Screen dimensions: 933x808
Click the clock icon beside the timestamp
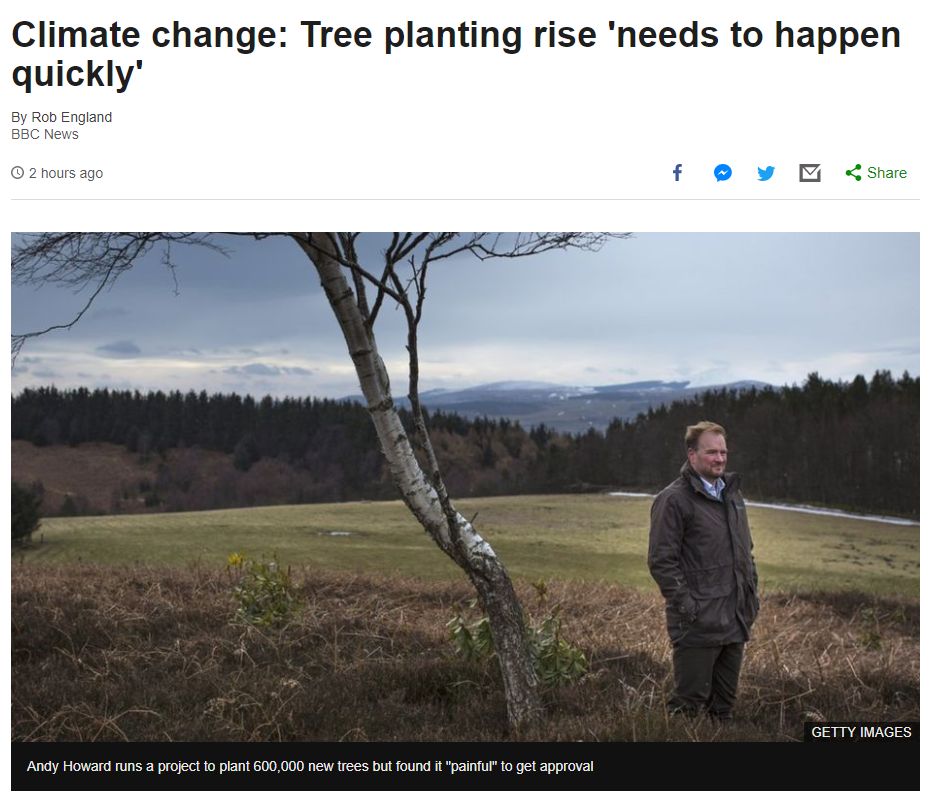(x=16, y=172)
